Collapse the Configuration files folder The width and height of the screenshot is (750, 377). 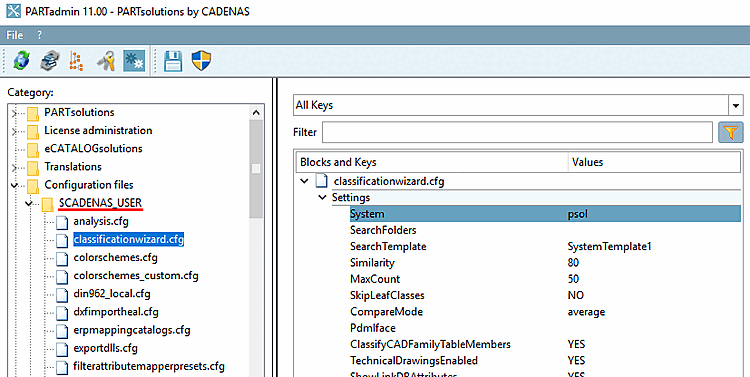pyautogui.click(x=14, y=185)
